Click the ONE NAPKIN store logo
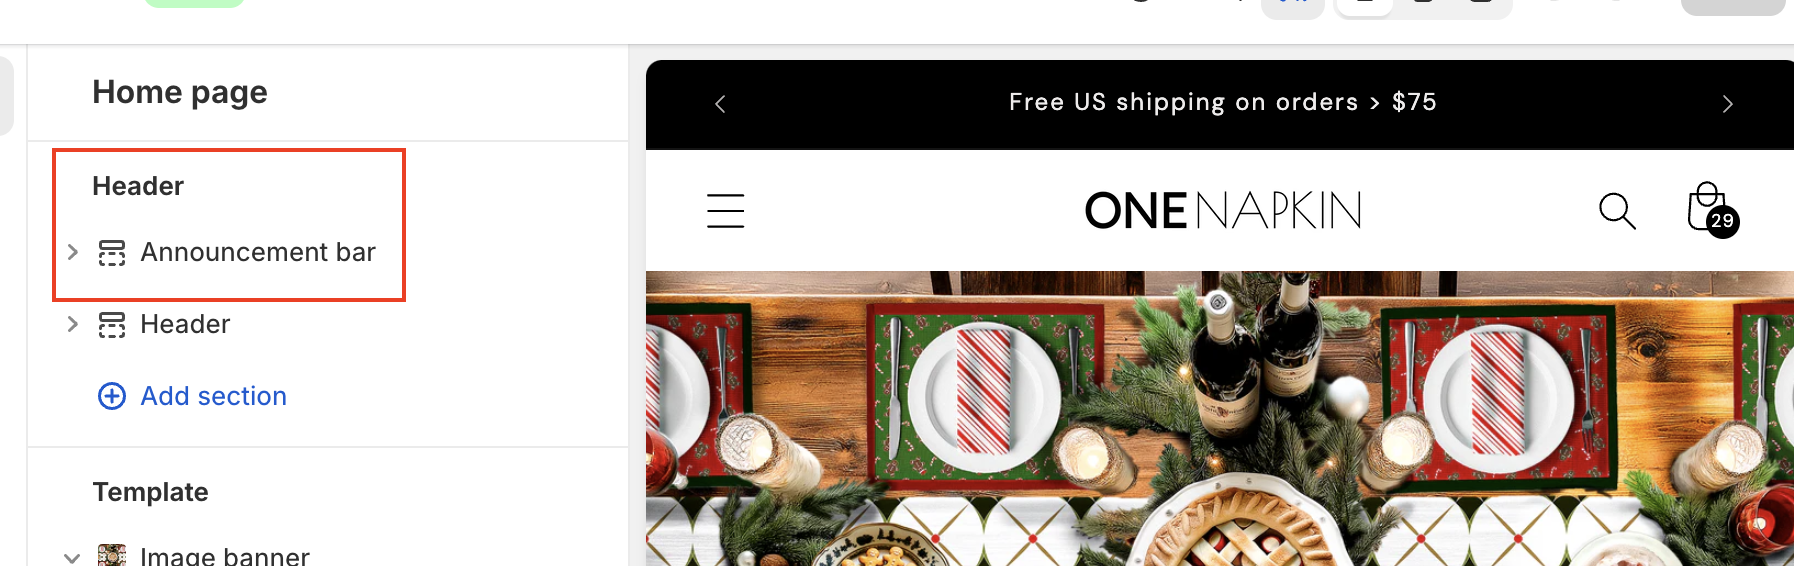1794x566 pixels. coord(1222,211)
